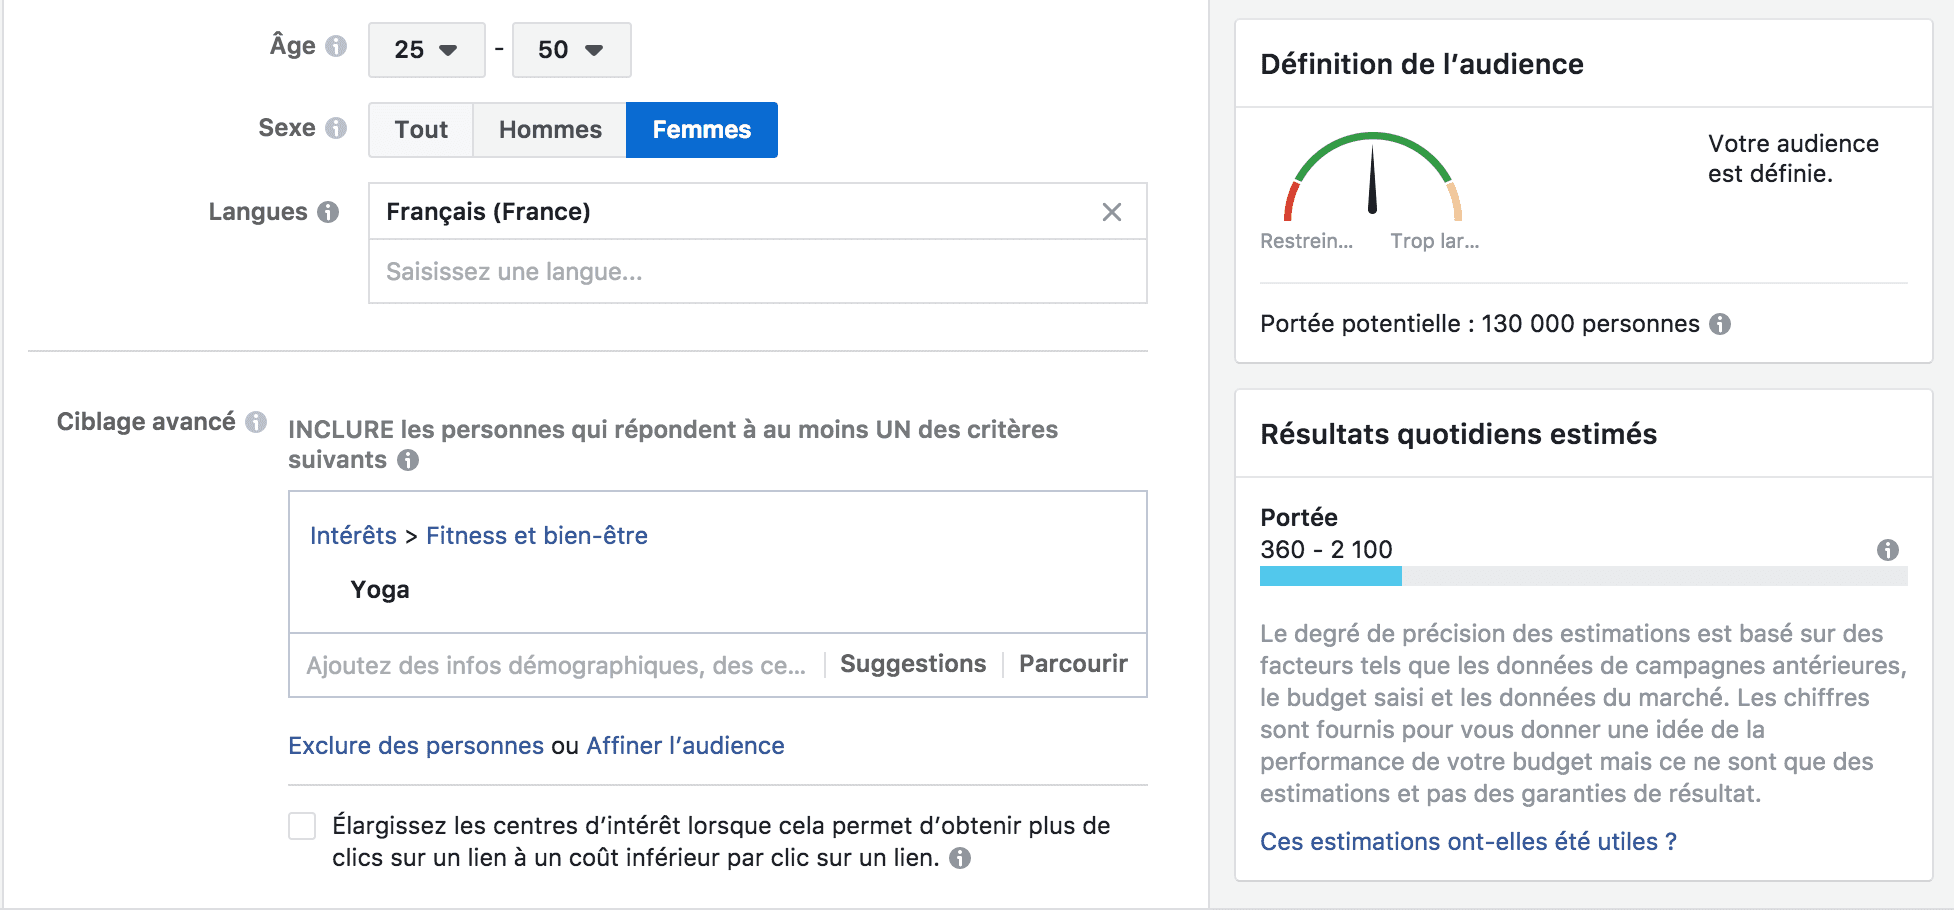Click the info icon next to Âge
The image size is (1954, 912).
click(x=337, y=46)
